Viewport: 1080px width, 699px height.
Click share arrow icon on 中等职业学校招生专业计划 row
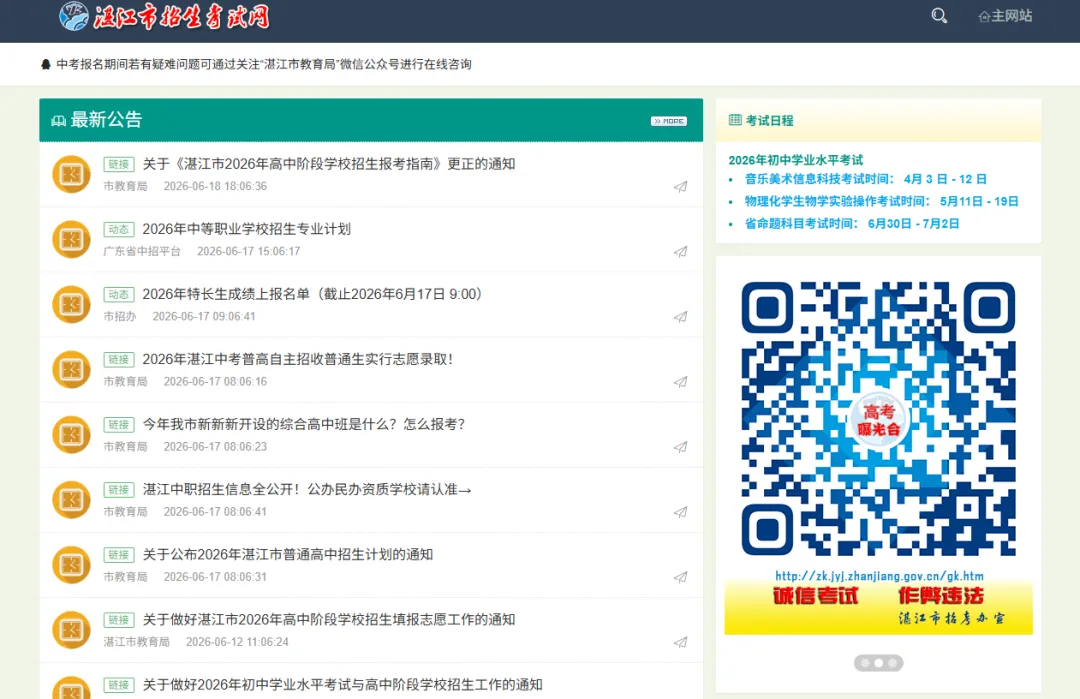(681, 252)
